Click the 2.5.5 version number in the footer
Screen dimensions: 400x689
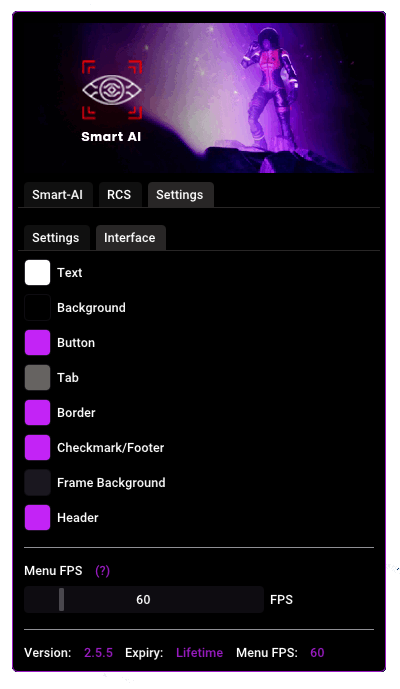coord(98,653)
